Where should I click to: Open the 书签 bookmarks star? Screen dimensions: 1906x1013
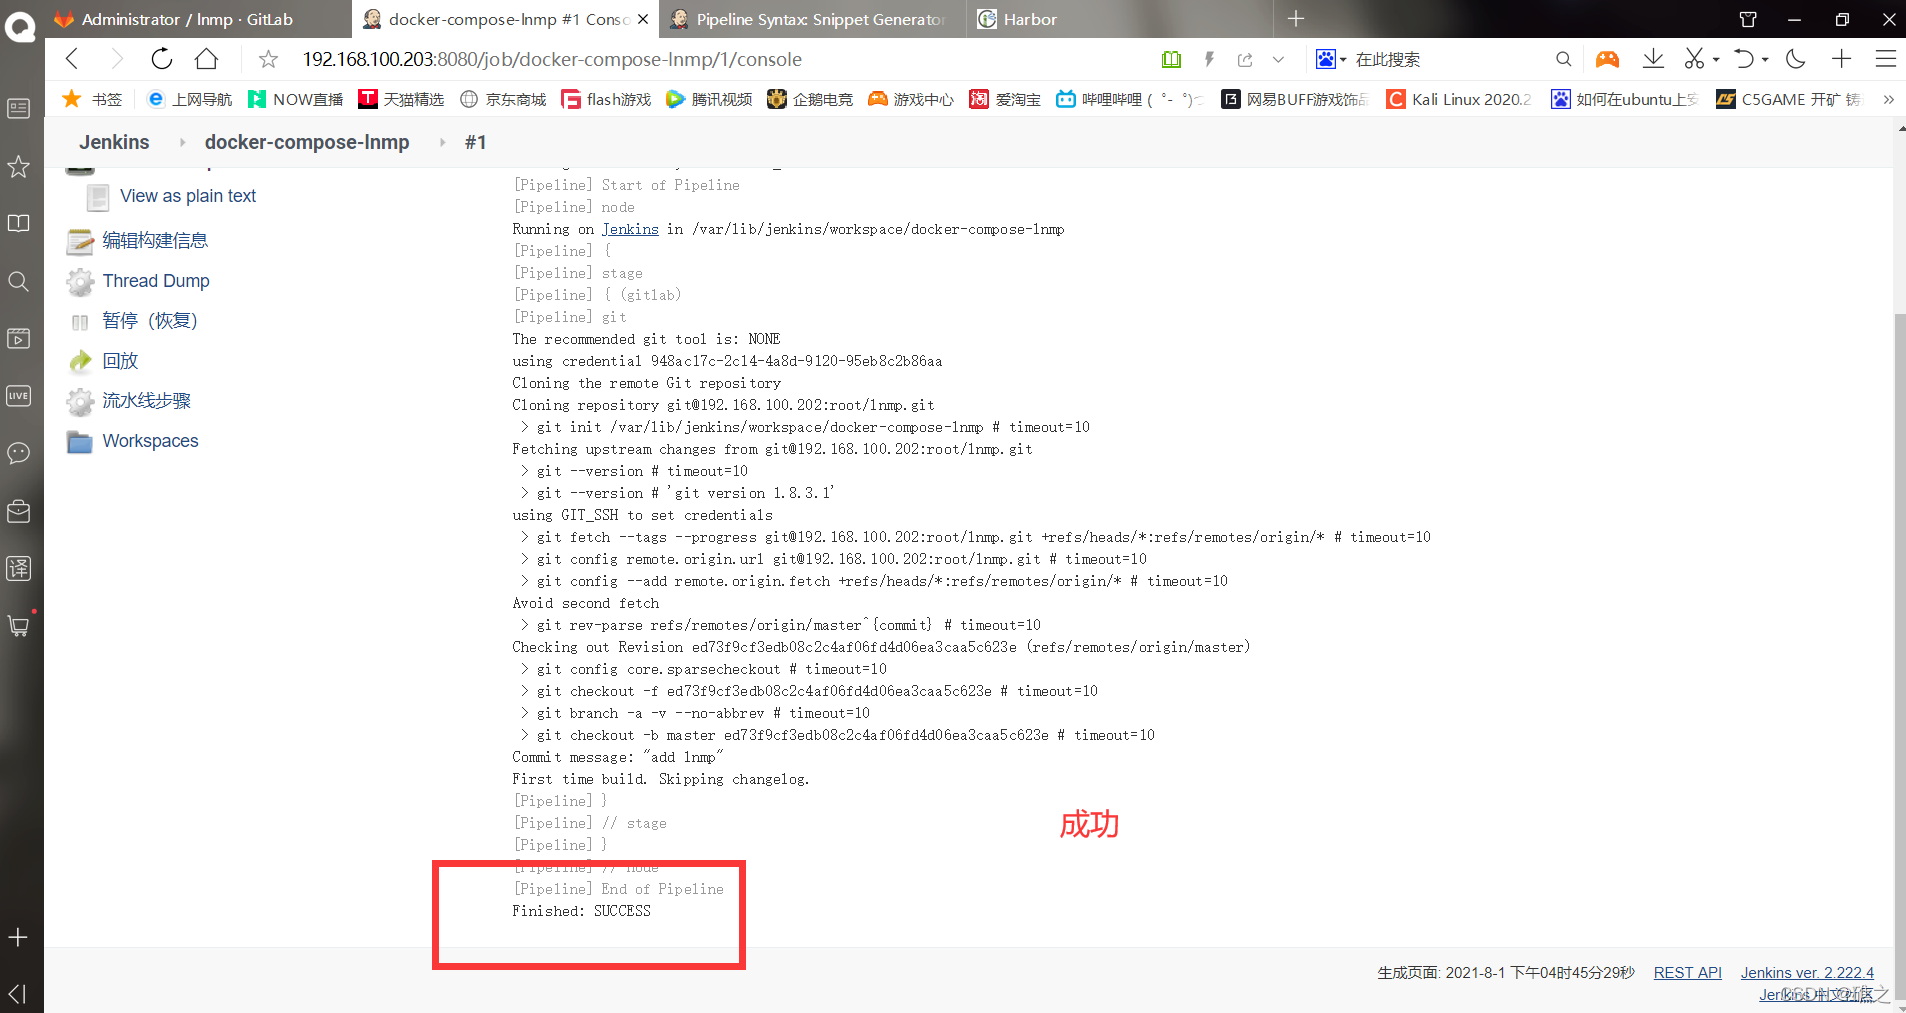[x=92, y=99]
